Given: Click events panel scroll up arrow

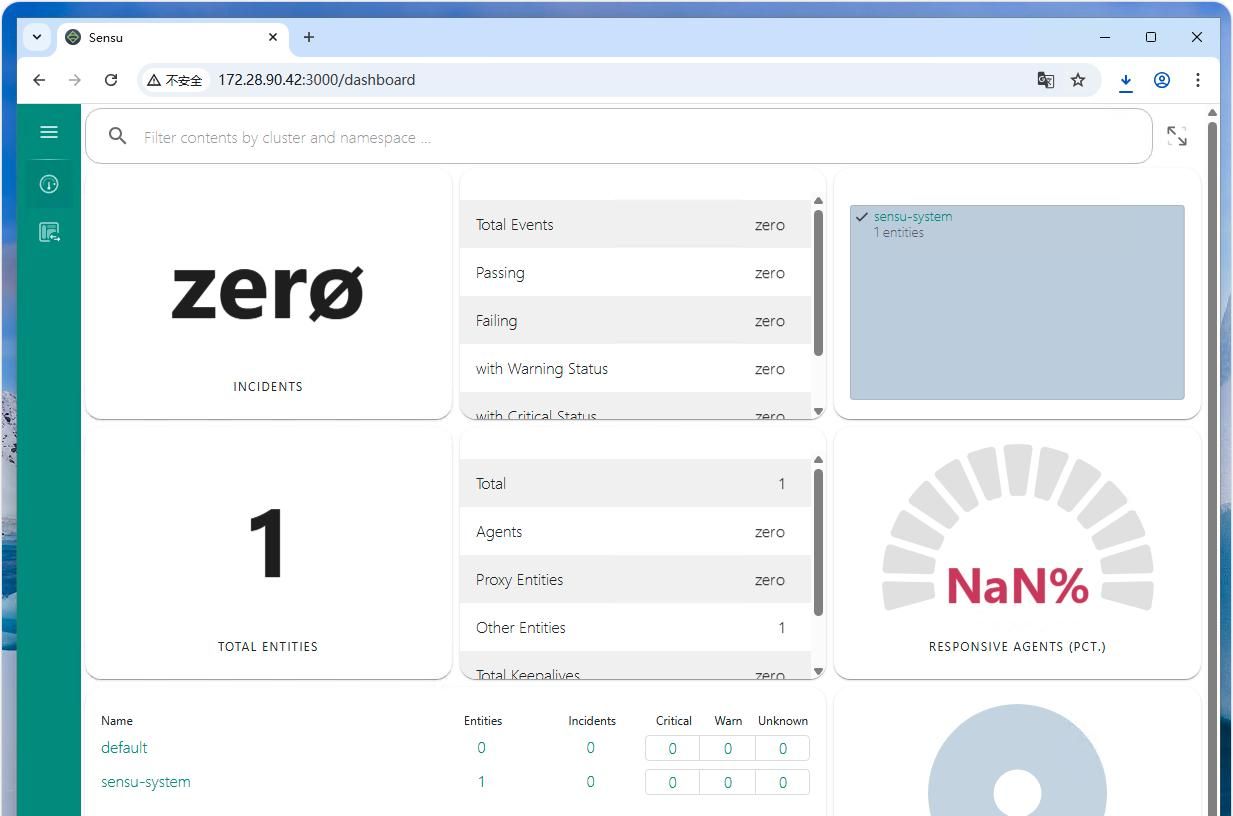Looking at the screenshot, I should pyautogui.click(x=818, y=201).
